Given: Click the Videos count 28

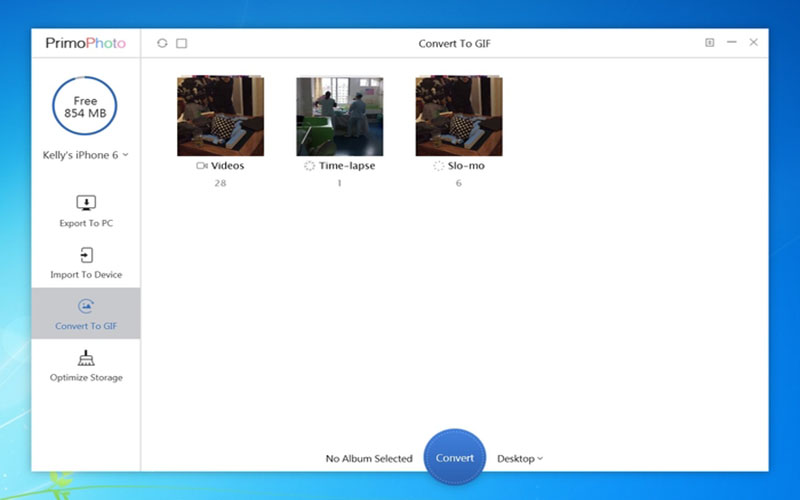Looking at the screenshot, I should click(220, 183).
